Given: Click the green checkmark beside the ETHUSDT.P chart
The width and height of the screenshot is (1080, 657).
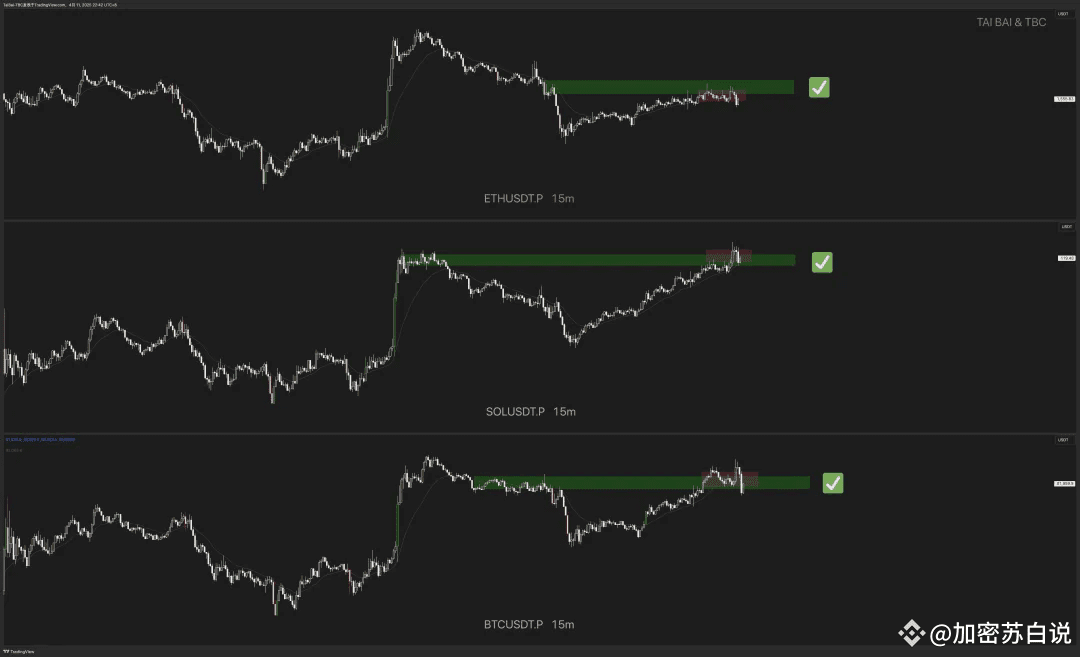Looking at the screenshot, I should tap(819, 87).
